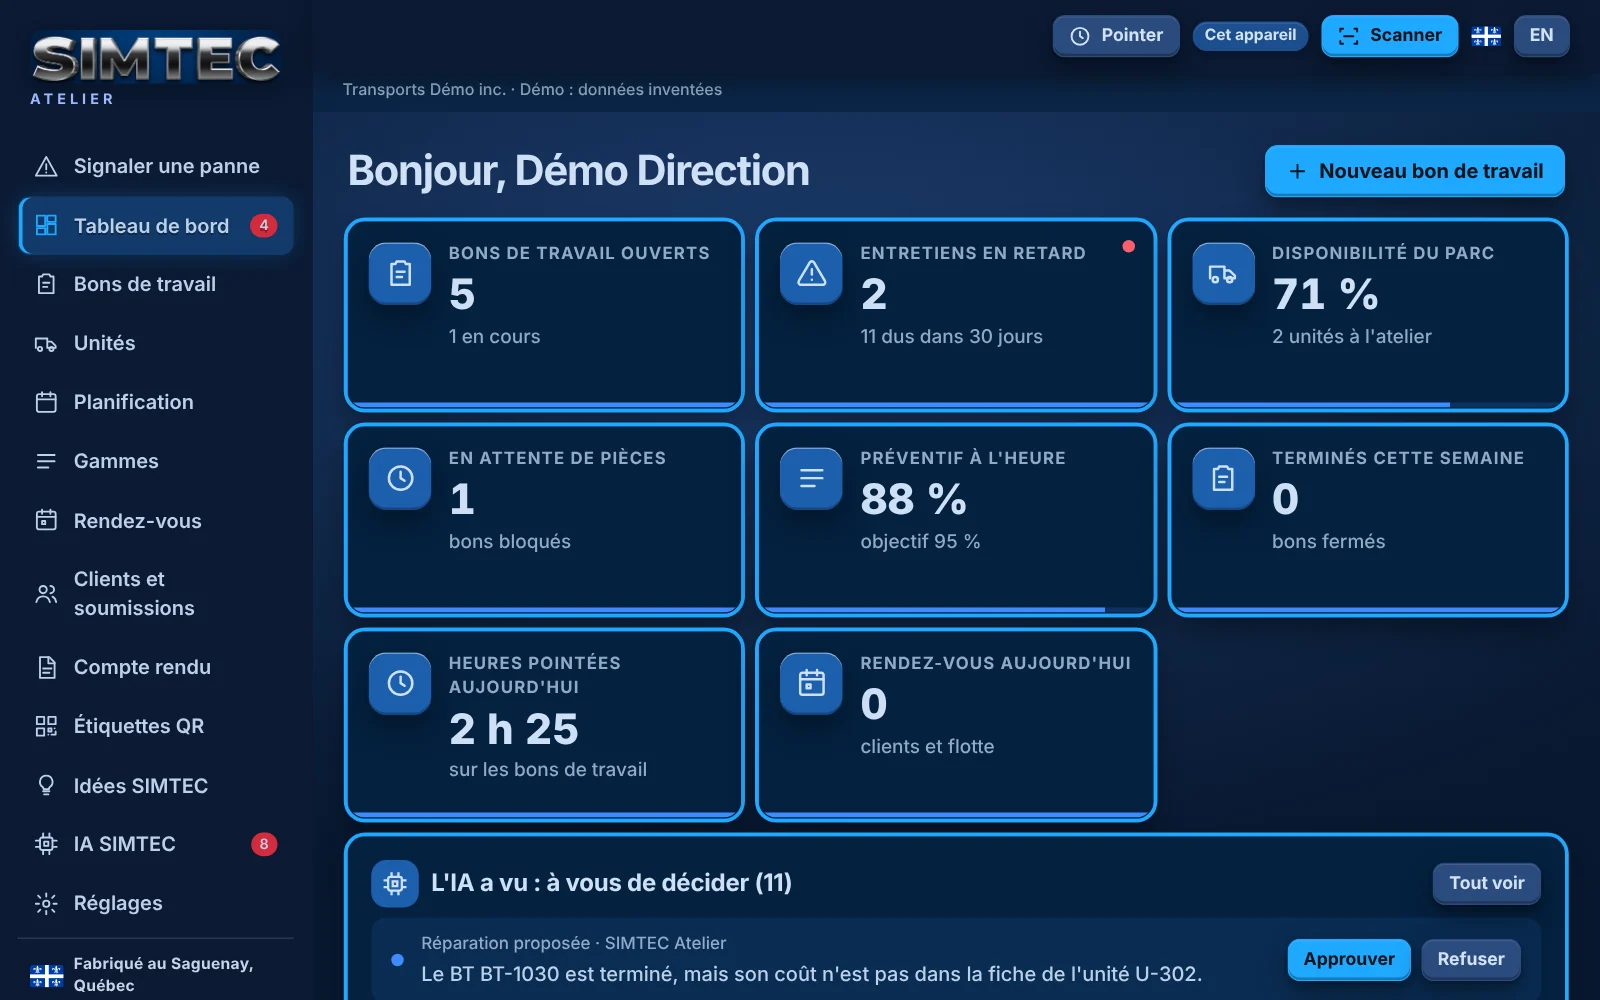The width and height of the screenshot is (1600, 1000).
Task: Approve the proposed repair with Approuver
Action: [1349, 959]
